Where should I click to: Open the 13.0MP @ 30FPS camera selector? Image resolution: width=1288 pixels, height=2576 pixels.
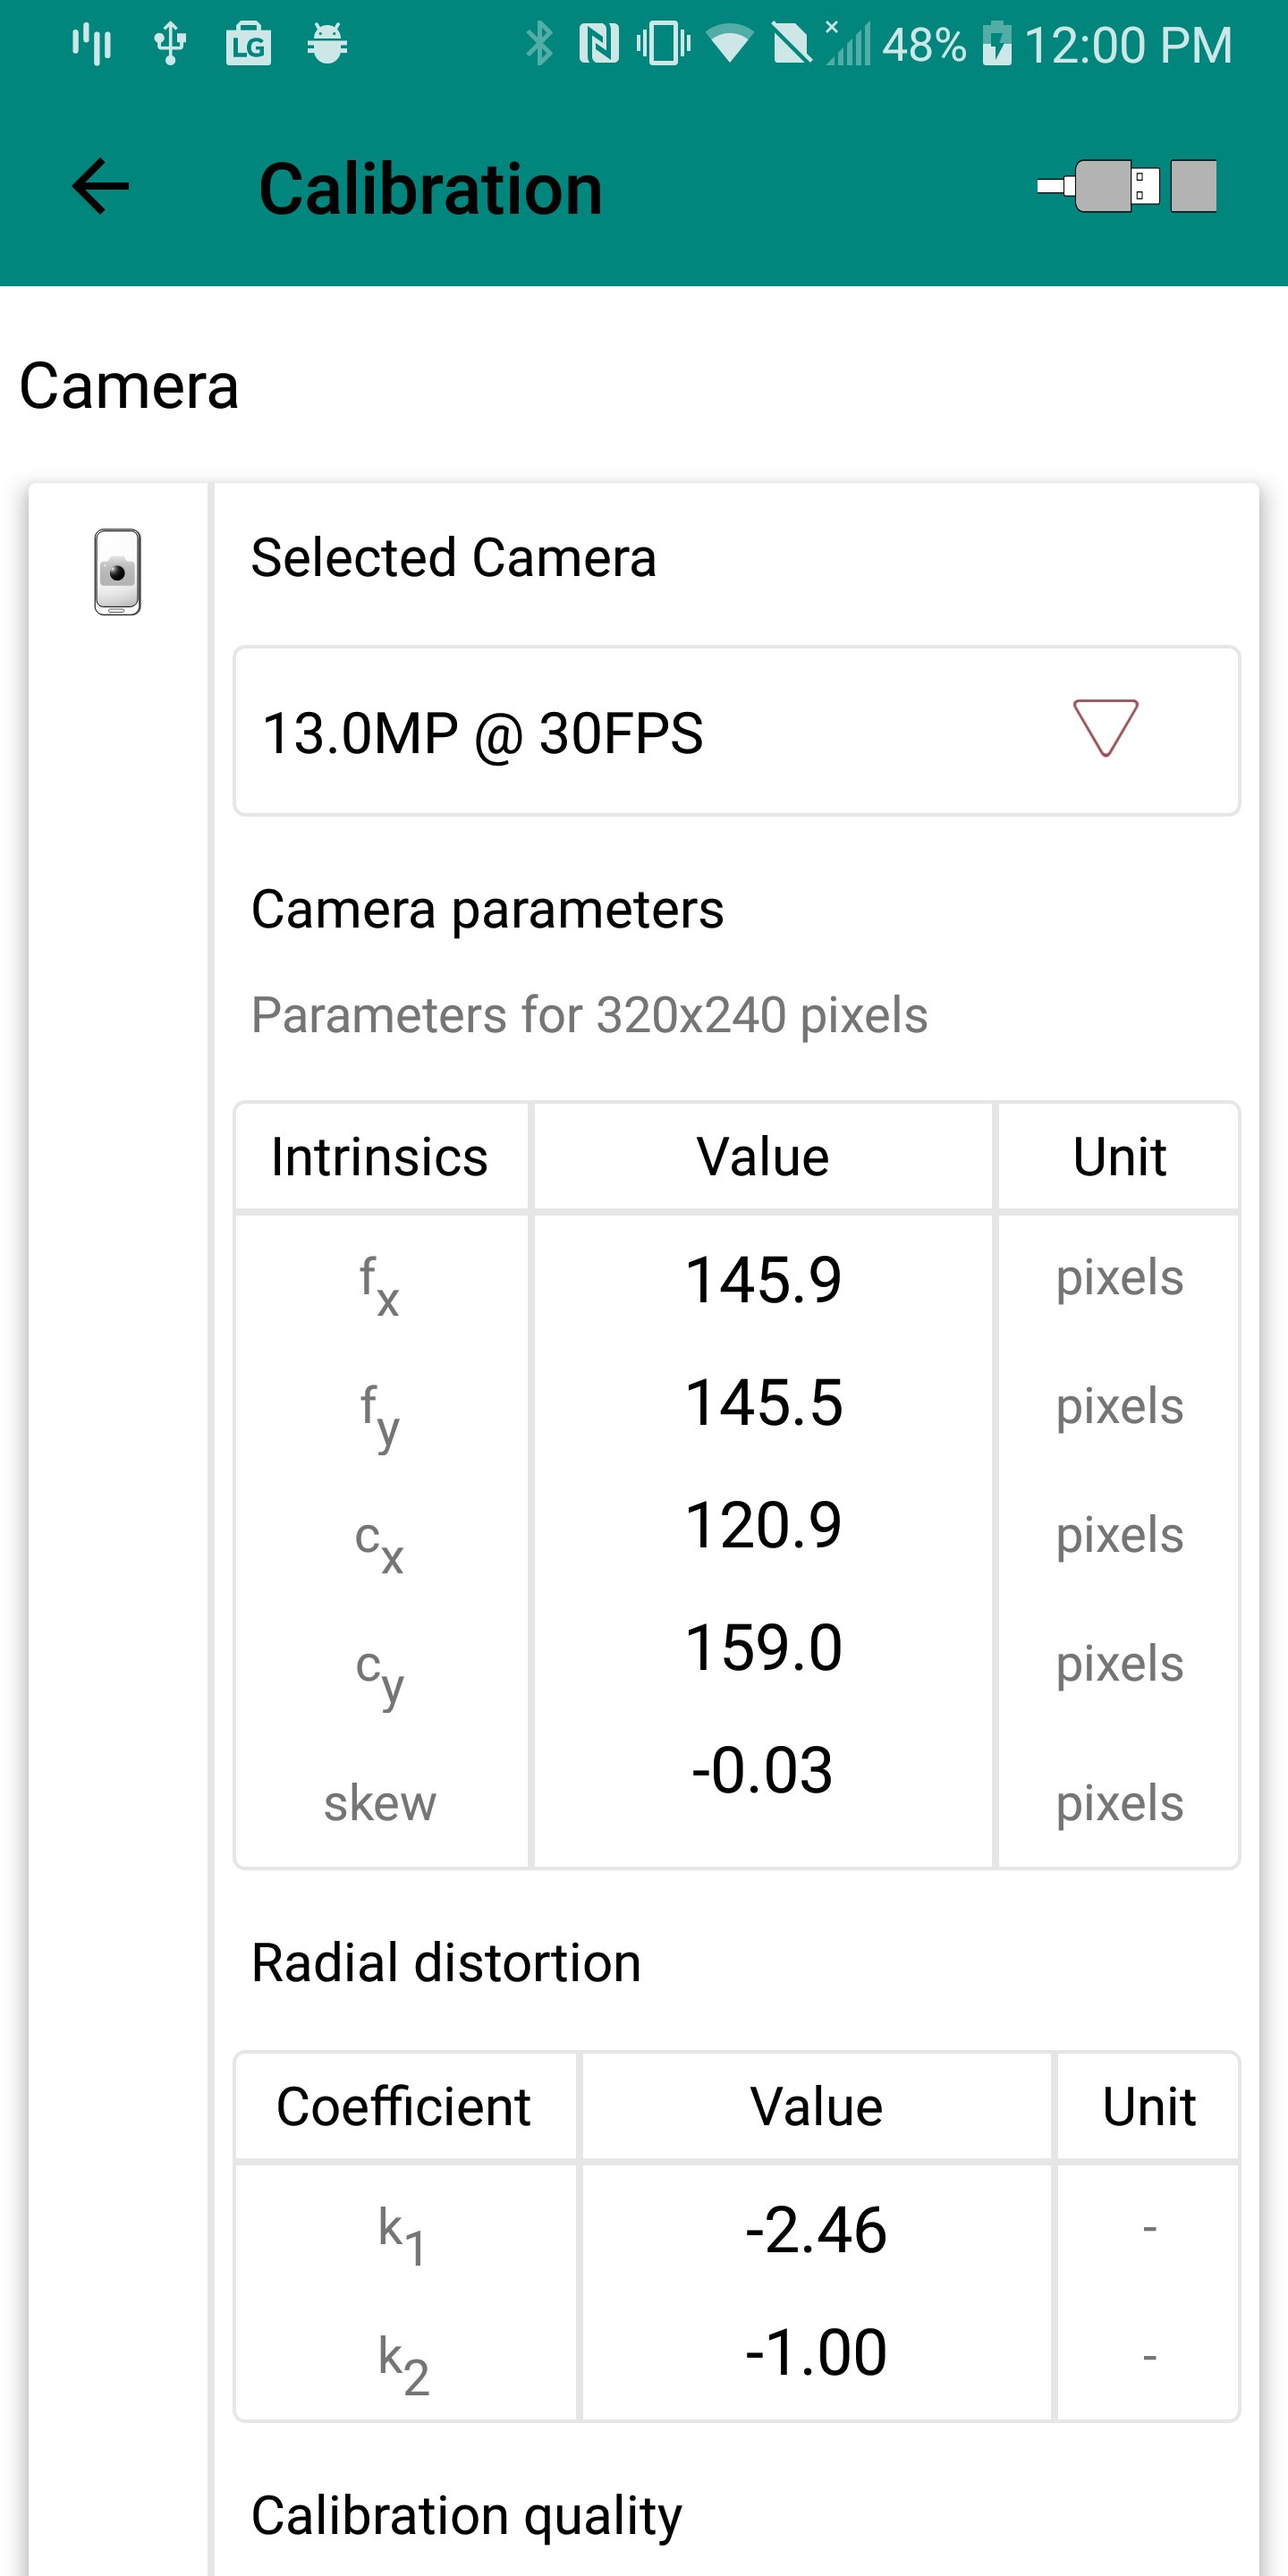tap(737, 731)
